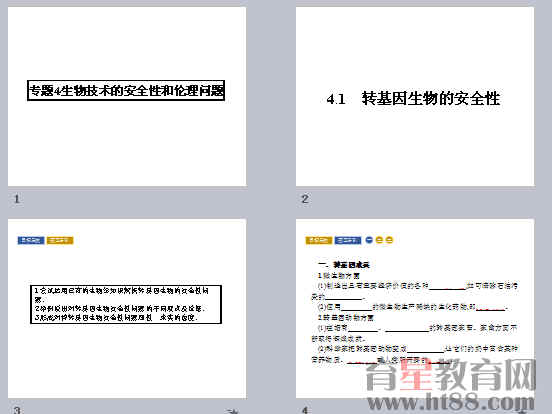Click the slide number 1 label
552x414 pixels.
[17, 199]
